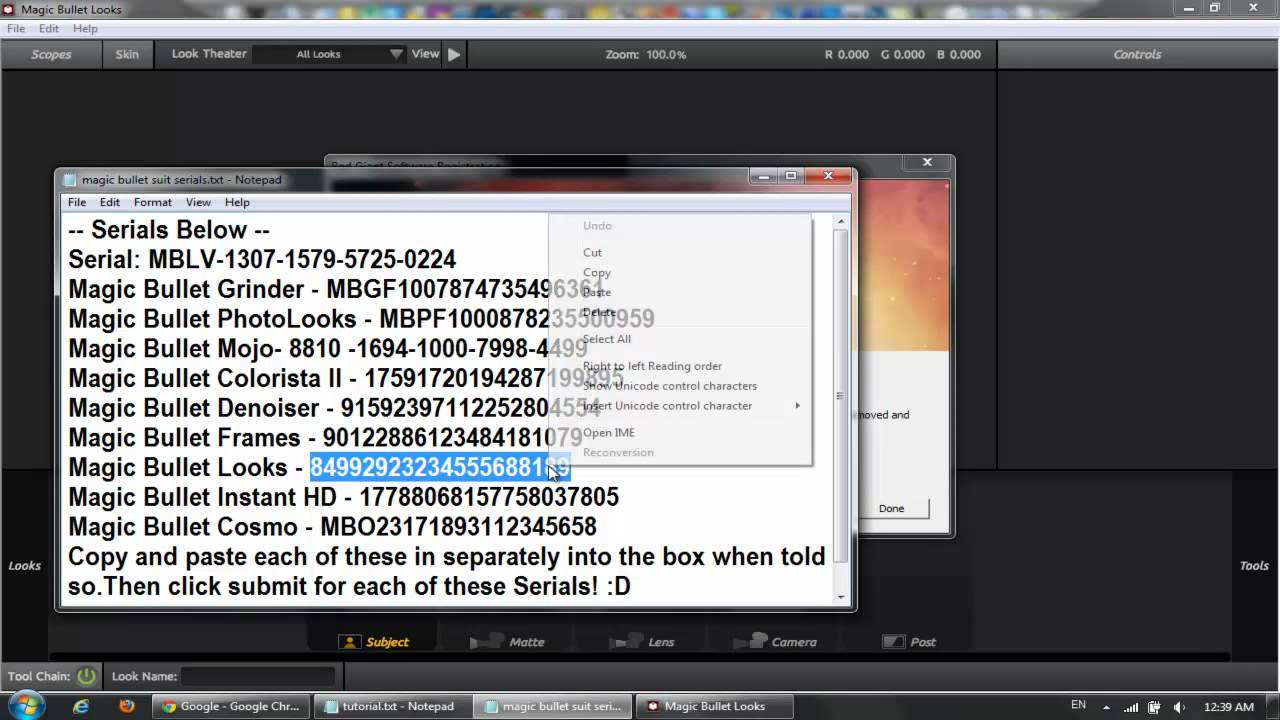Choose Delete from the context menu
The image size is (1280, 720).
(680, 312)
